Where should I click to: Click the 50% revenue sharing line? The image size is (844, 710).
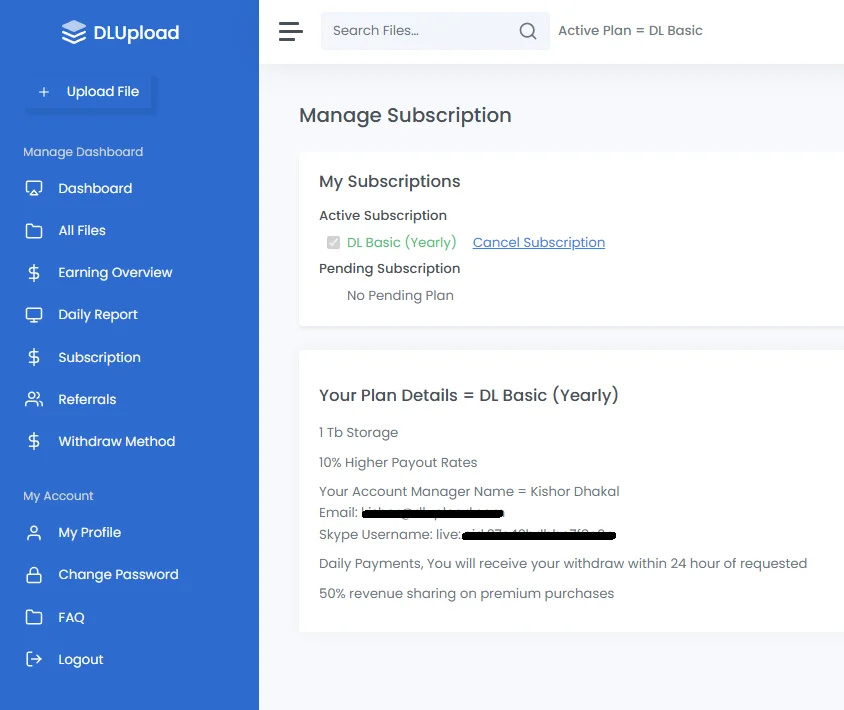coord(466,593)
